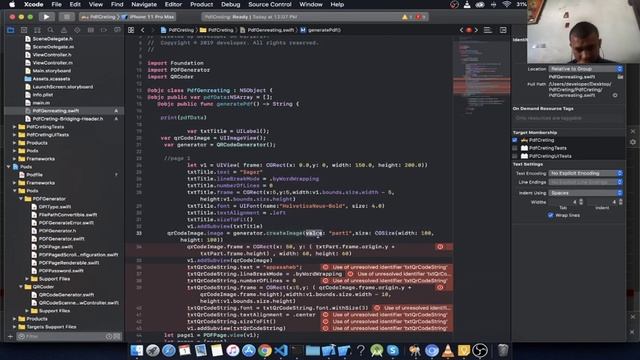Open related items grid menu in editor

[131, 30]
